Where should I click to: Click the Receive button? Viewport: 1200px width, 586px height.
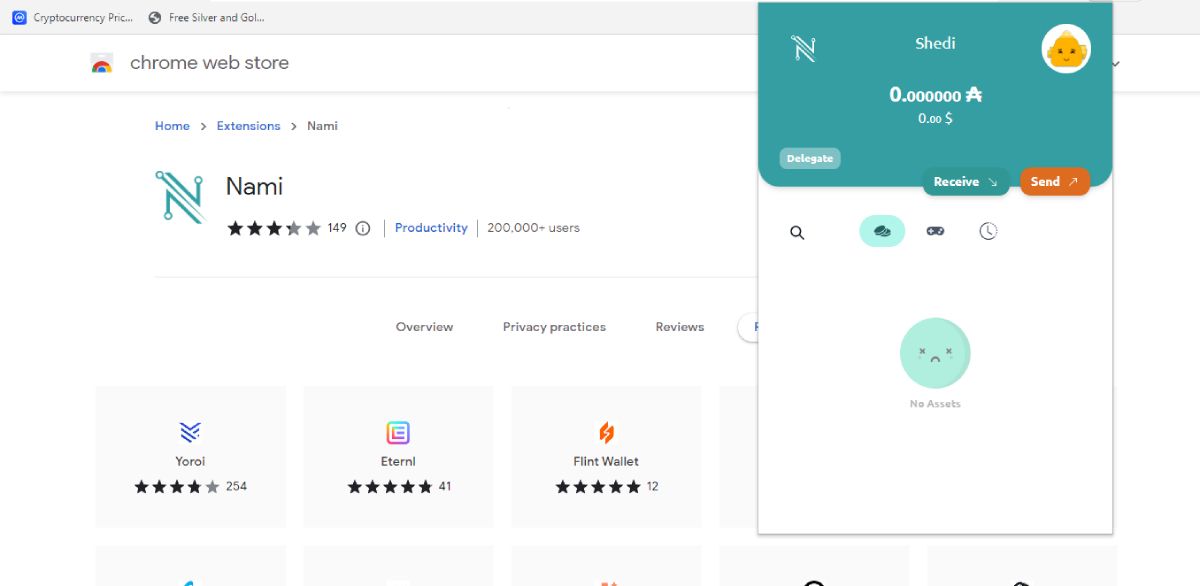tap(965, 181)
